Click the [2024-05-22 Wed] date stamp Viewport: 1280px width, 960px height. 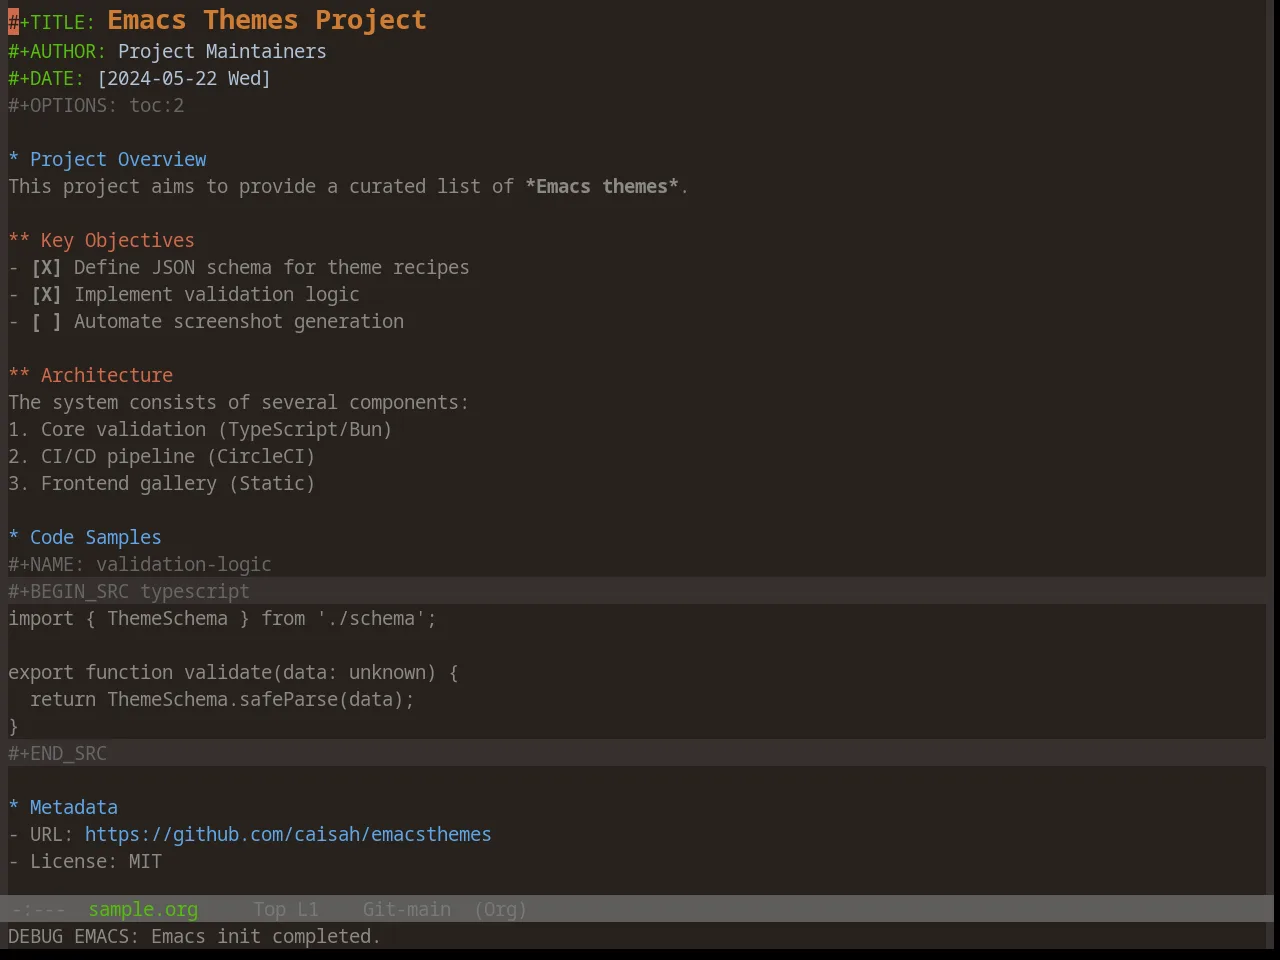[x=184, y=79]
